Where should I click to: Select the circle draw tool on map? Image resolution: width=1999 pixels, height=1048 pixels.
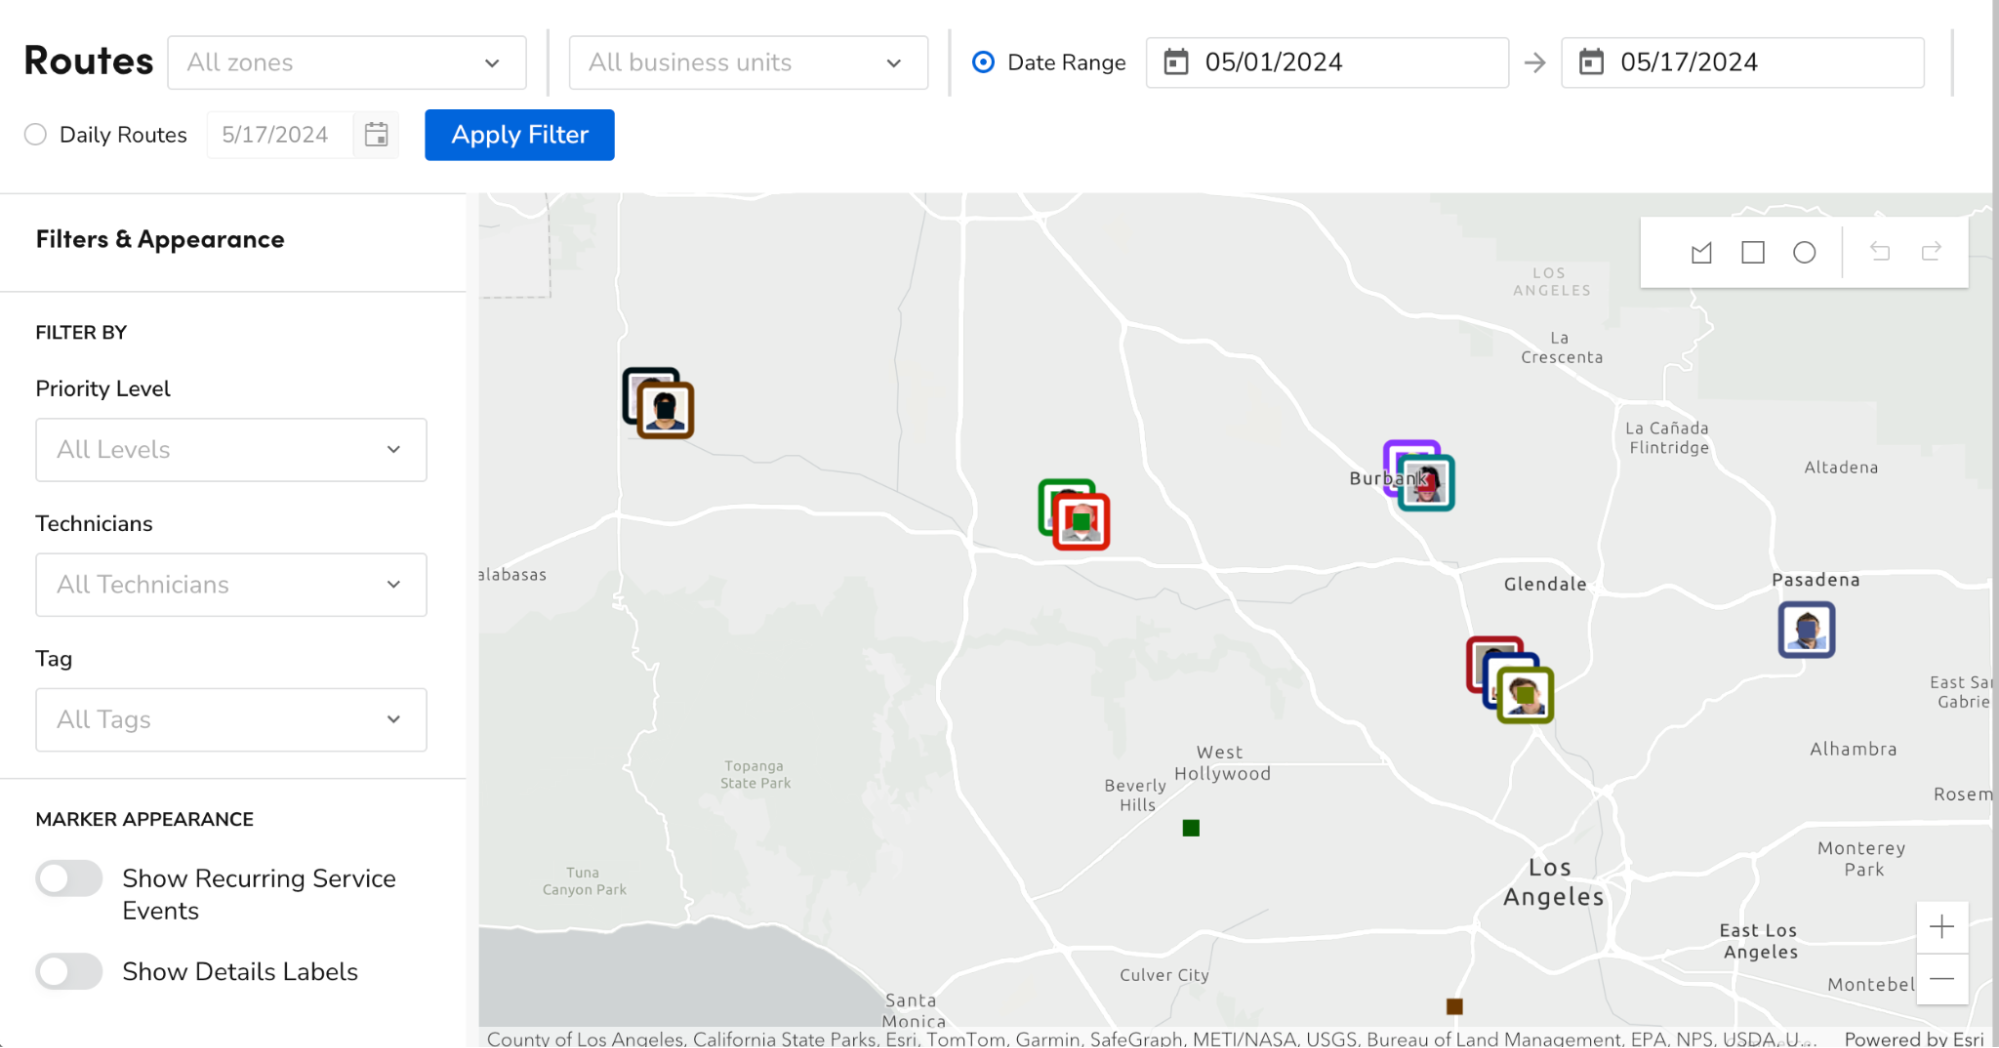1804,253
